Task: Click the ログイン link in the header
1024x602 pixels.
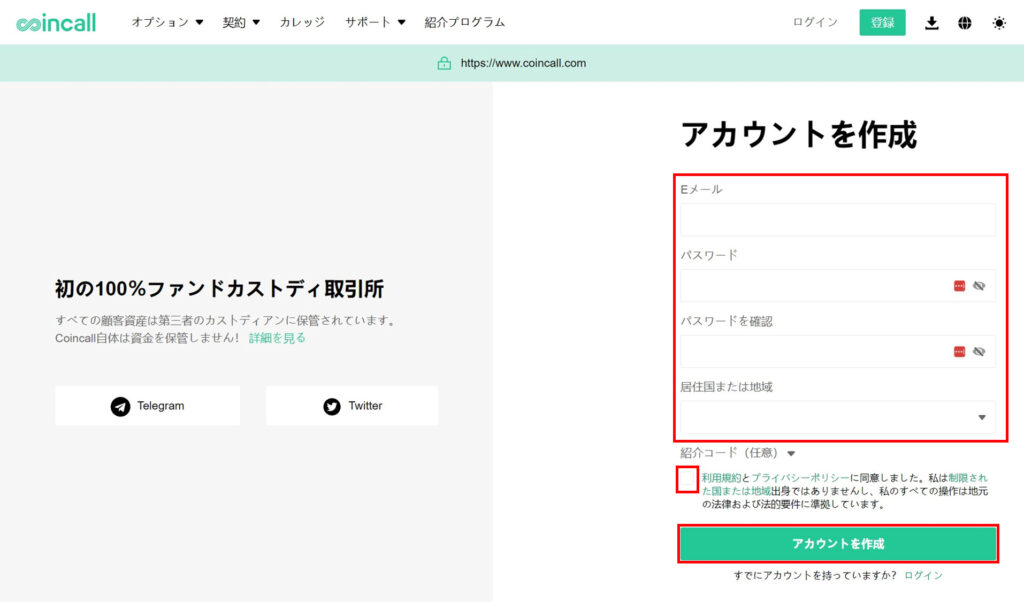Action: coord(814,22)
